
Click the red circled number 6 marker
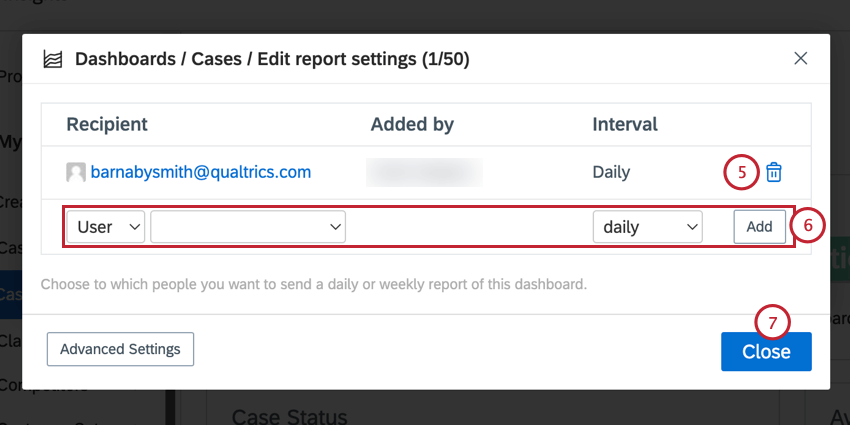point(807,225)
